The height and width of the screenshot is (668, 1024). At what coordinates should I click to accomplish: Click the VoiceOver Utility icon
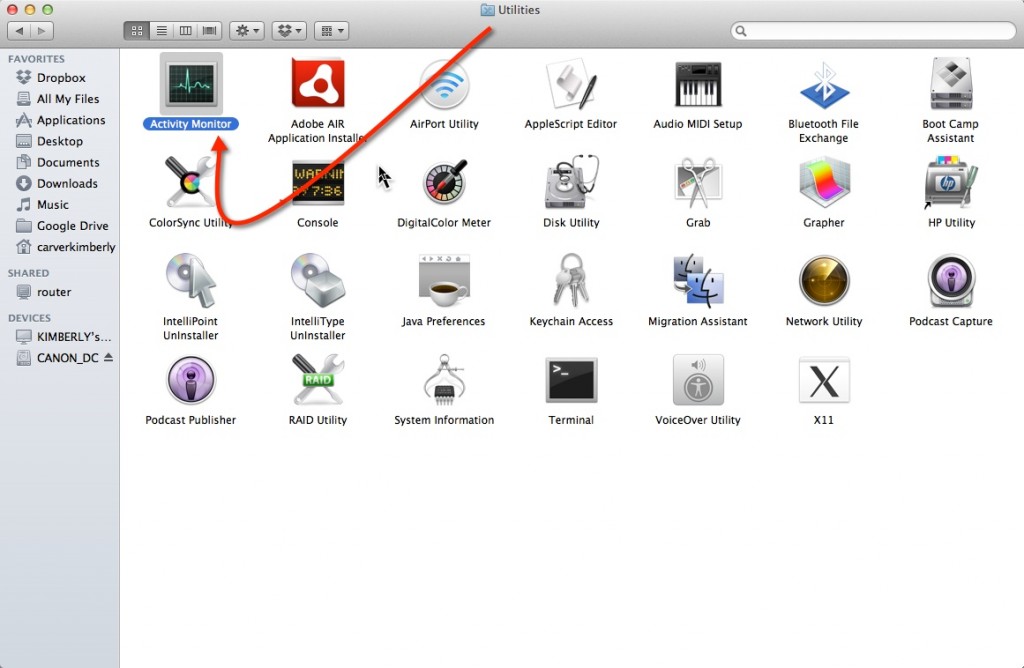pos(697,379)
